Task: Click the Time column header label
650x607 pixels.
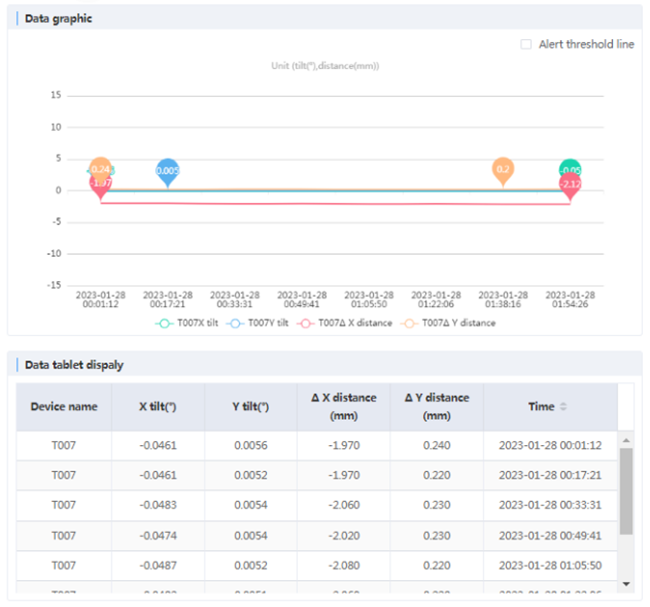Action: 541,407
